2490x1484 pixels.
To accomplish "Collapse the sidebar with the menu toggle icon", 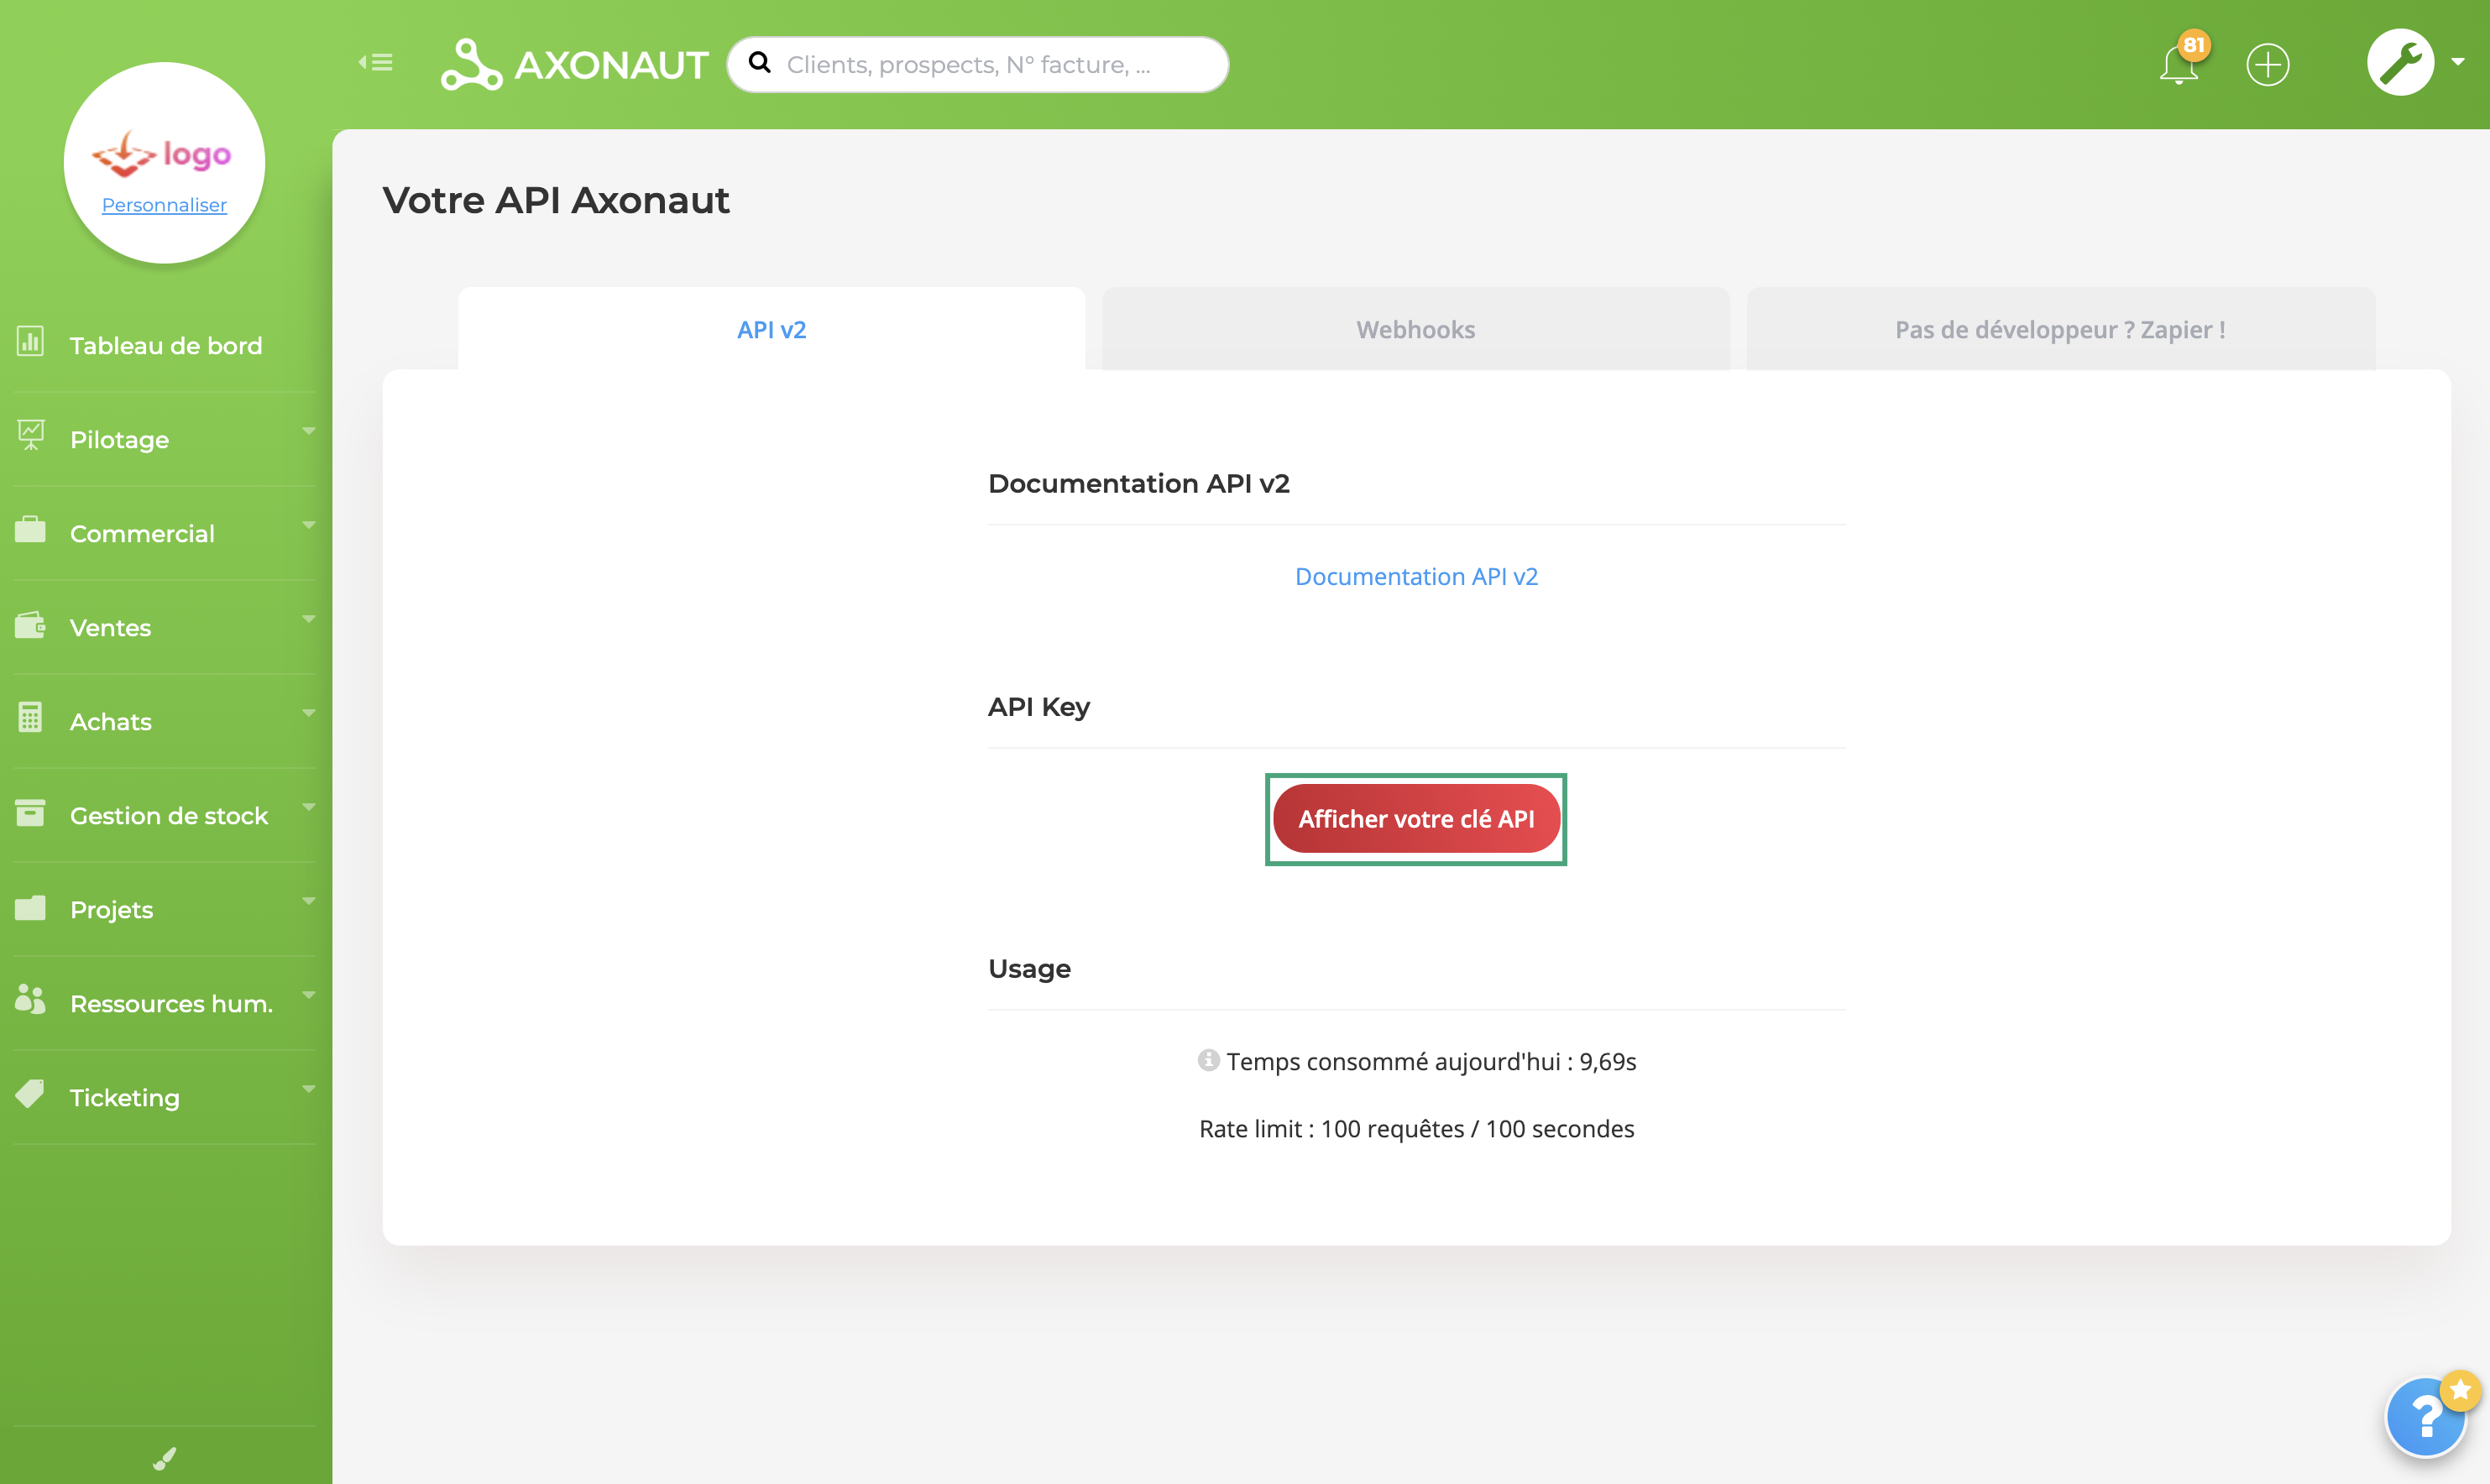I will (x=376, y=63).
